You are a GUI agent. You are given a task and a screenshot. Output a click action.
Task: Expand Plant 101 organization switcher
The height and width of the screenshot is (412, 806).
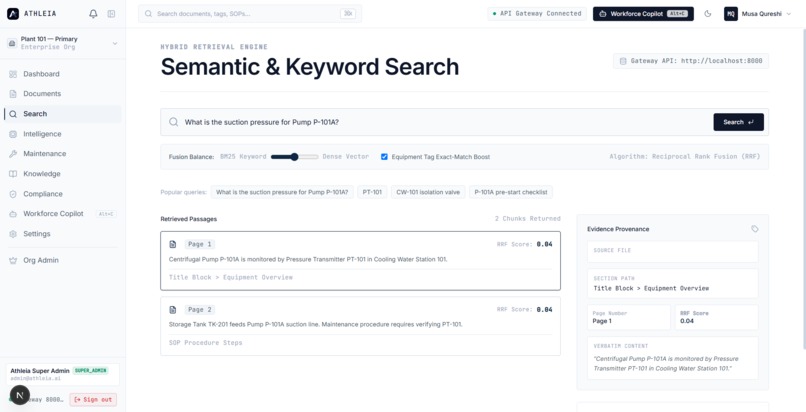pyautogui.click(x=63, y=43)
